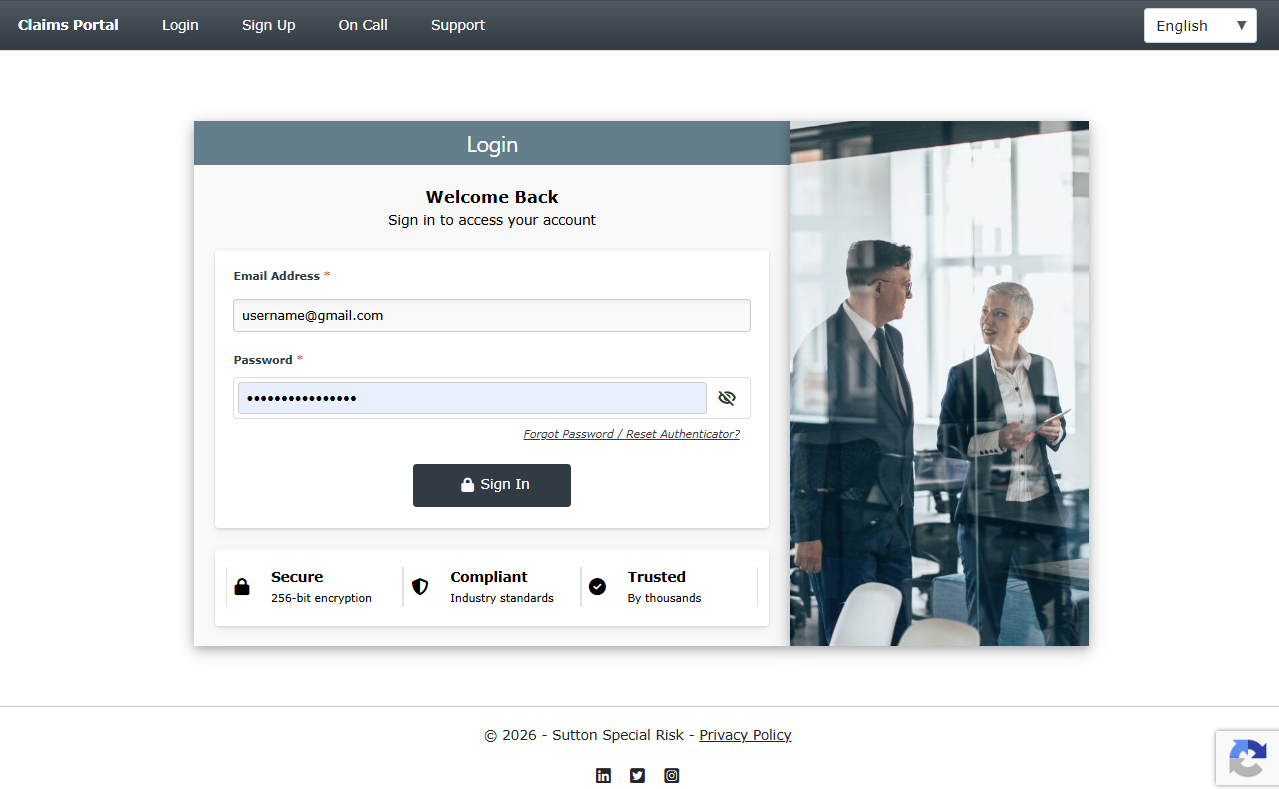
Task: Focus the Password field
Action: [472, 398]
